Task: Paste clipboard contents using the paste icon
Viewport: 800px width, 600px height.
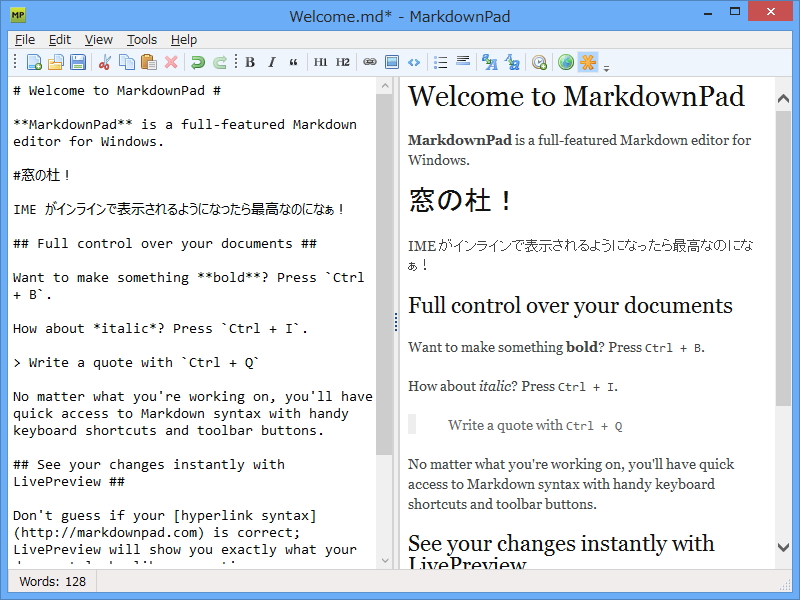Action: pos(150,62)
